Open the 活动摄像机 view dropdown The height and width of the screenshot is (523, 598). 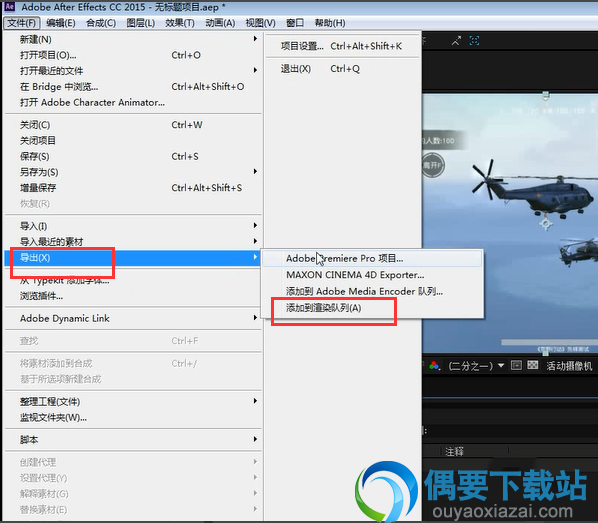(x=569, y=366)
